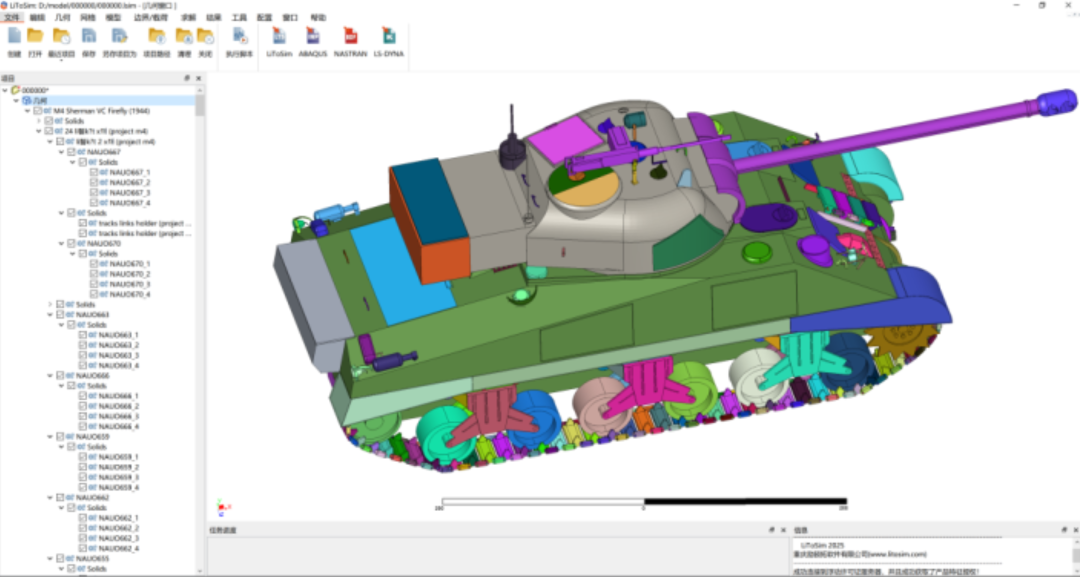Collapse the NAUO666 node
This screenshot has width=1080, height=577.
[x=50, y=376]
